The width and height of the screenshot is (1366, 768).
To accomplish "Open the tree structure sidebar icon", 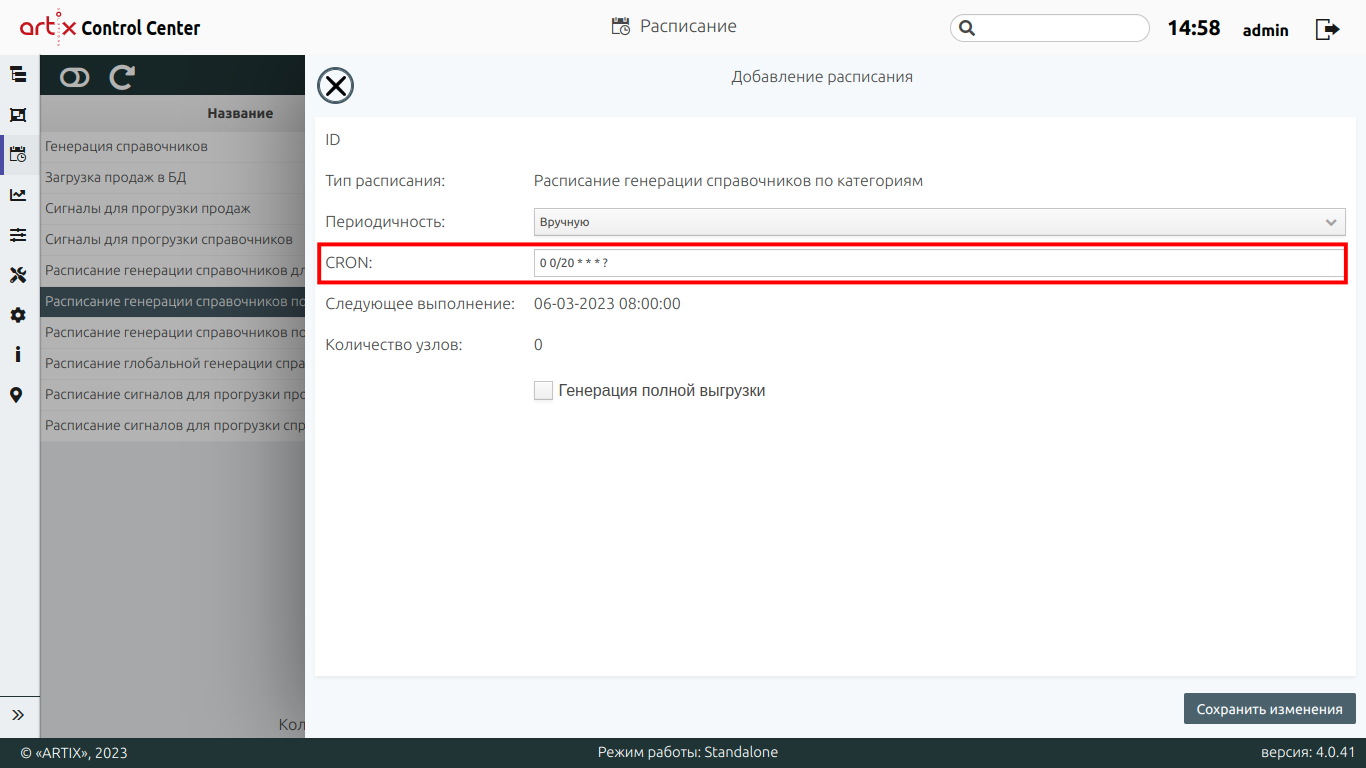I will pos(18,74).
